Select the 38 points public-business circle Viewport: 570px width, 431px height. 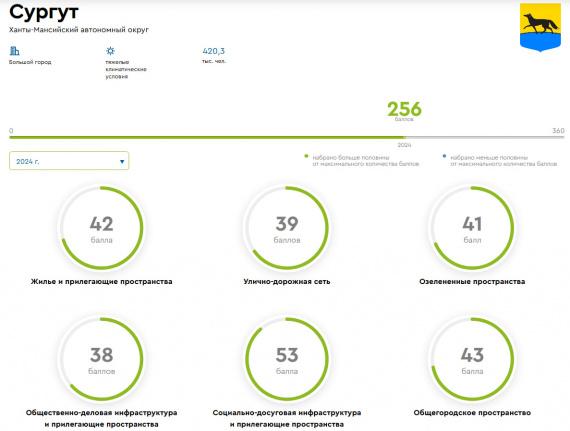[102, 359]
